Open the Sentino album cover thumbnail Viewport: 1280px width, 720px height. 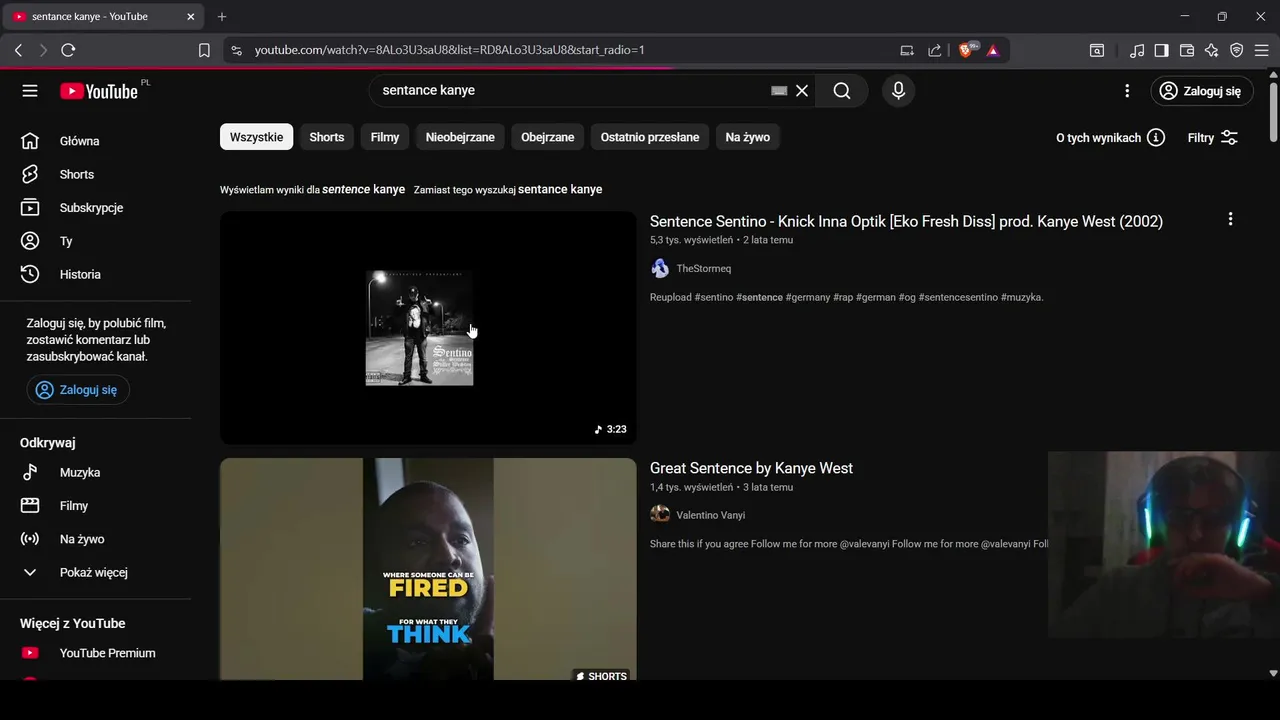click(x=428, y=328)
